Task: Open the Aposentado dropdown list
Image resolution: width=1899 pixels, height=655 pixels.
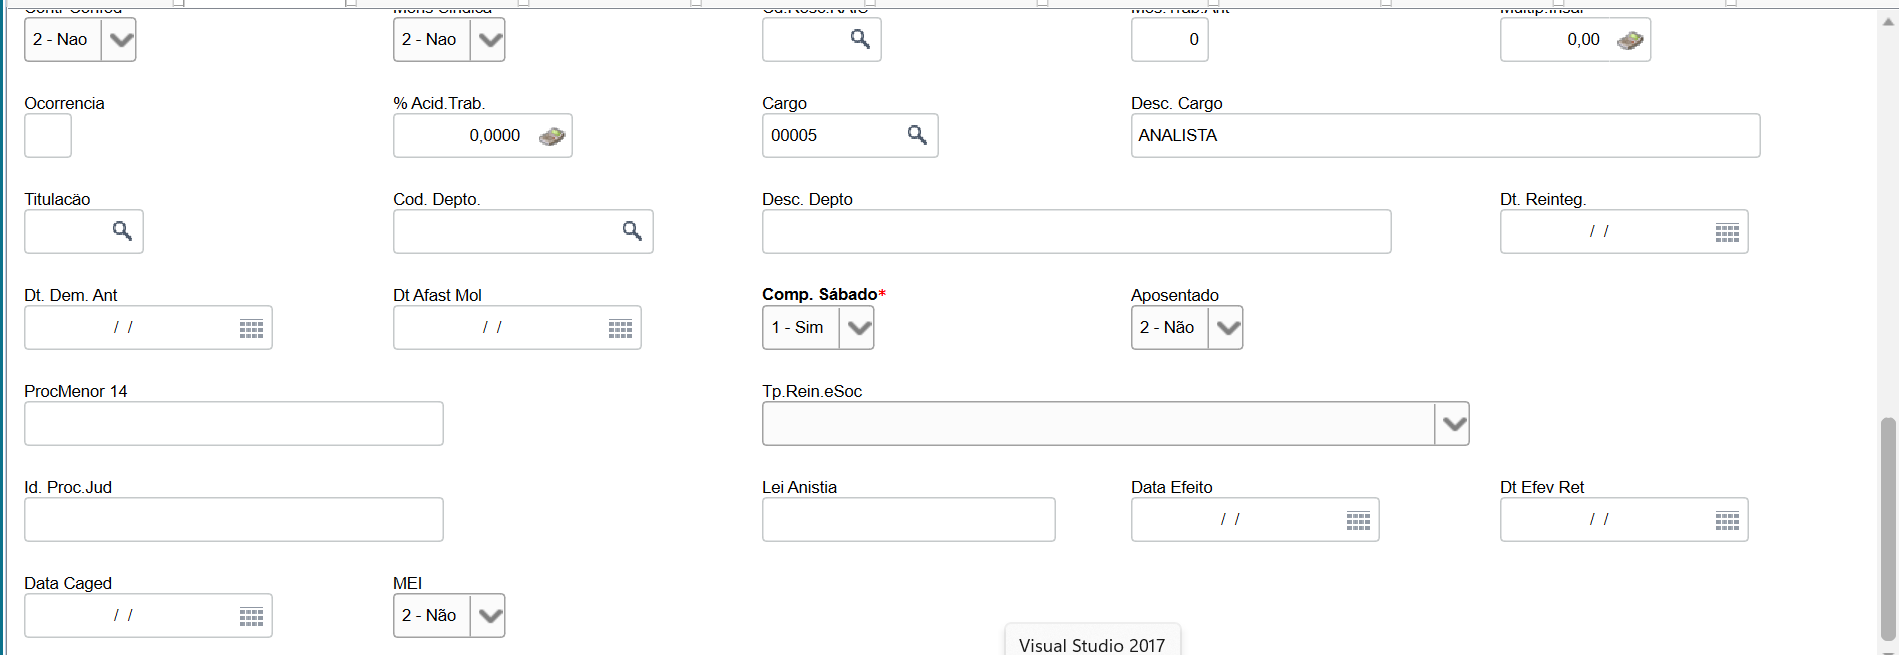Action: point(1226,328)
